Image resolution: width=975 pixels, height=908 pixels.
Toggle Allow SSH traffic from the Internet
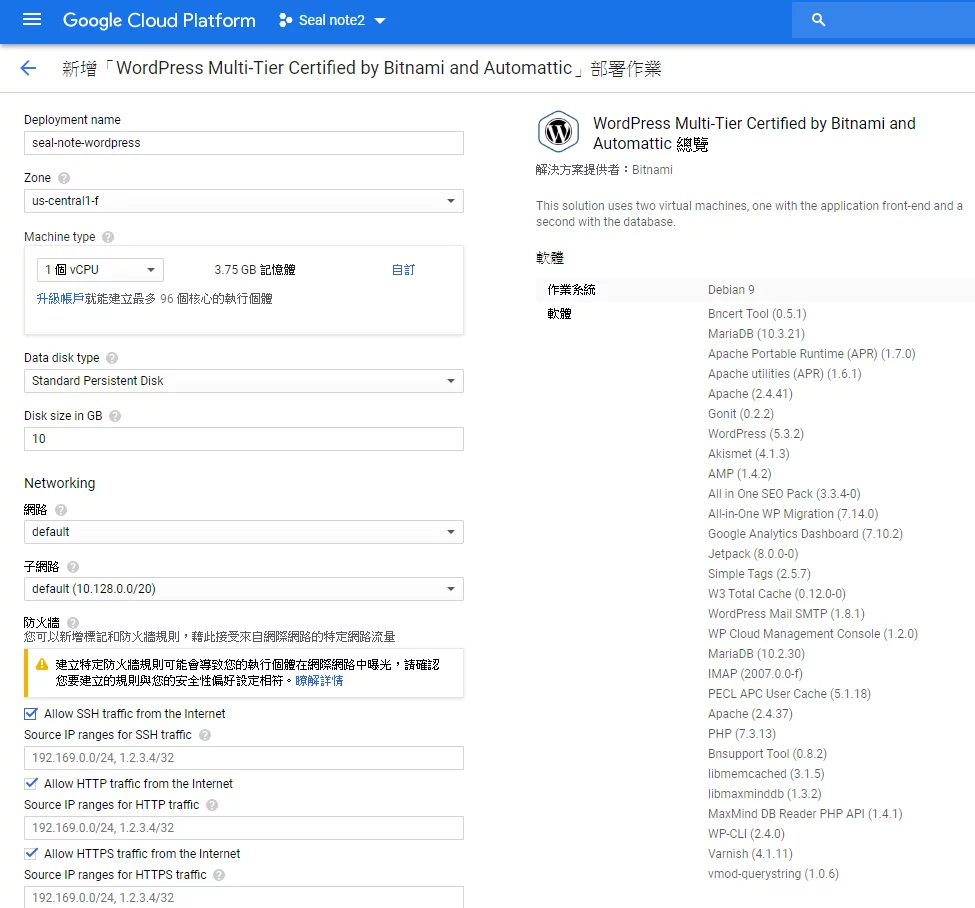(30, 714)
